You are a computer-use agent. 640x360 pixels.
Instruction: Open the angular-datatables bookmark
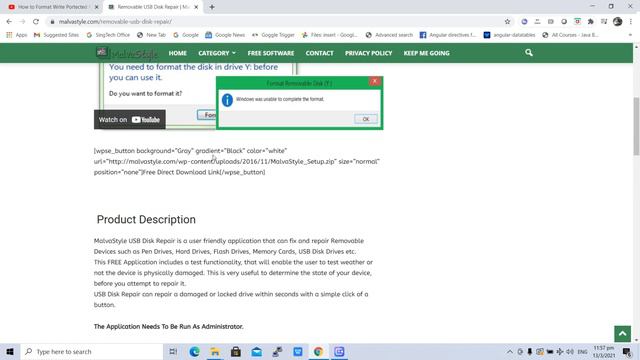509,35
